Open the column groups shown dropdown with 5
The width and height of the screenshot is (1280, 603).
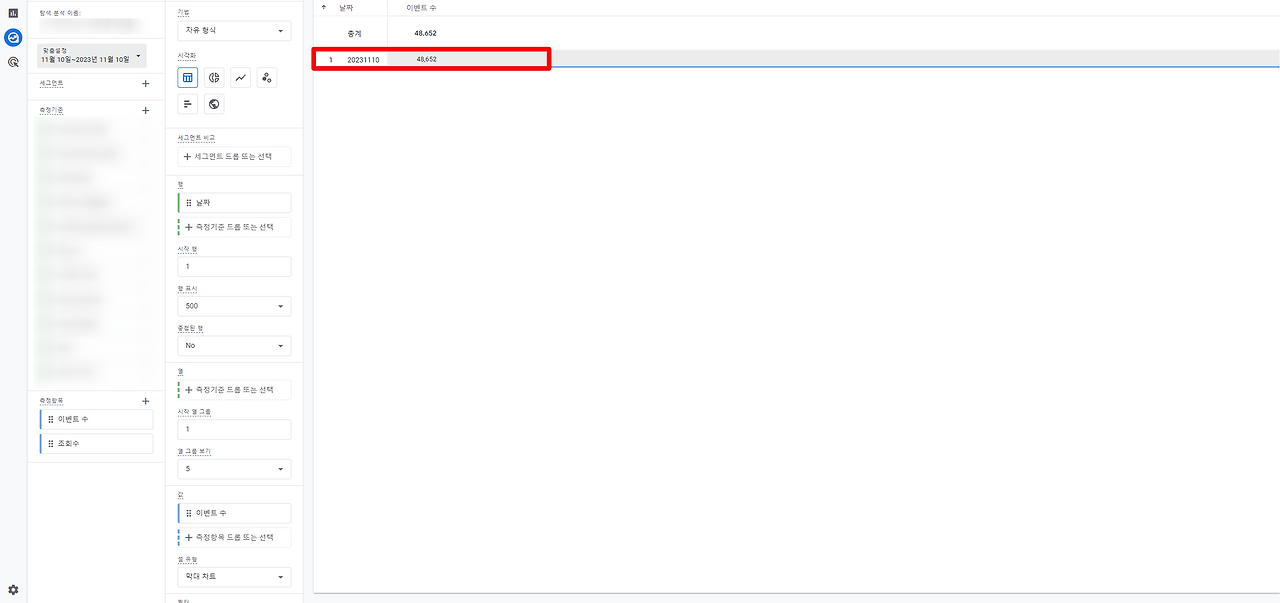coord(234,468)
